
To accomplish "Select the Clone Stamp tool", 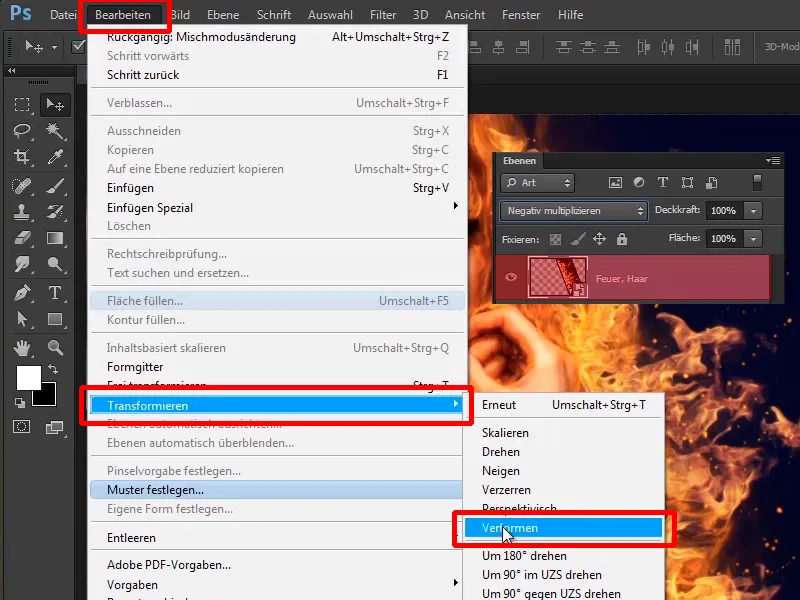I will [22, 212].
